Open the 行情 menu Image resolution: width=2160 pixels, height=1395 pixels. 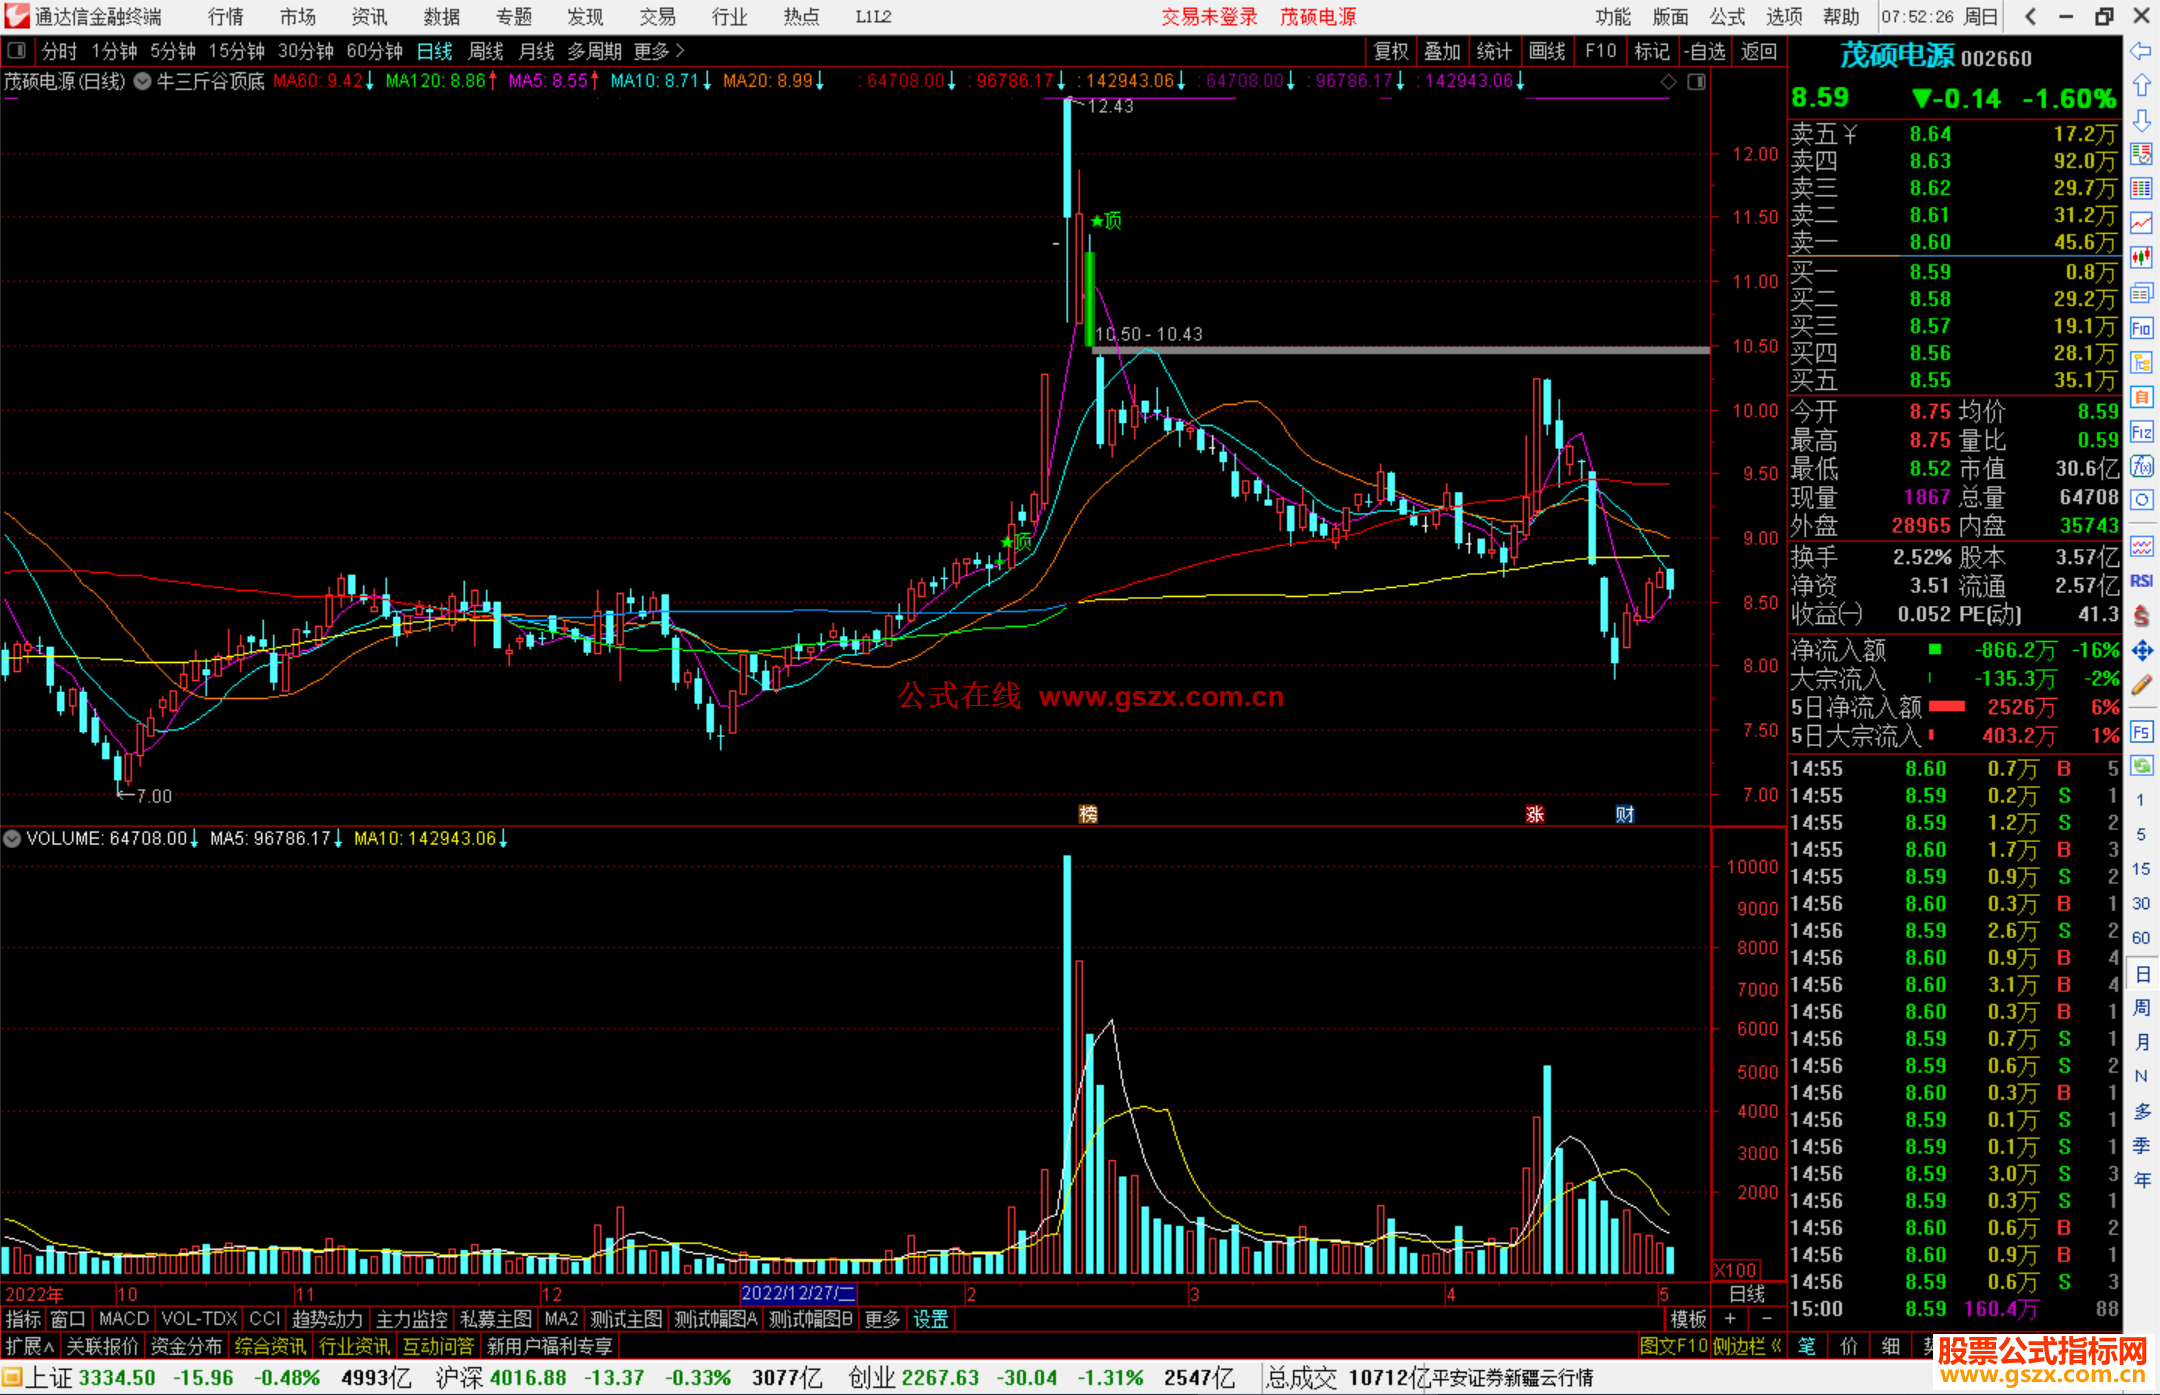225,16
